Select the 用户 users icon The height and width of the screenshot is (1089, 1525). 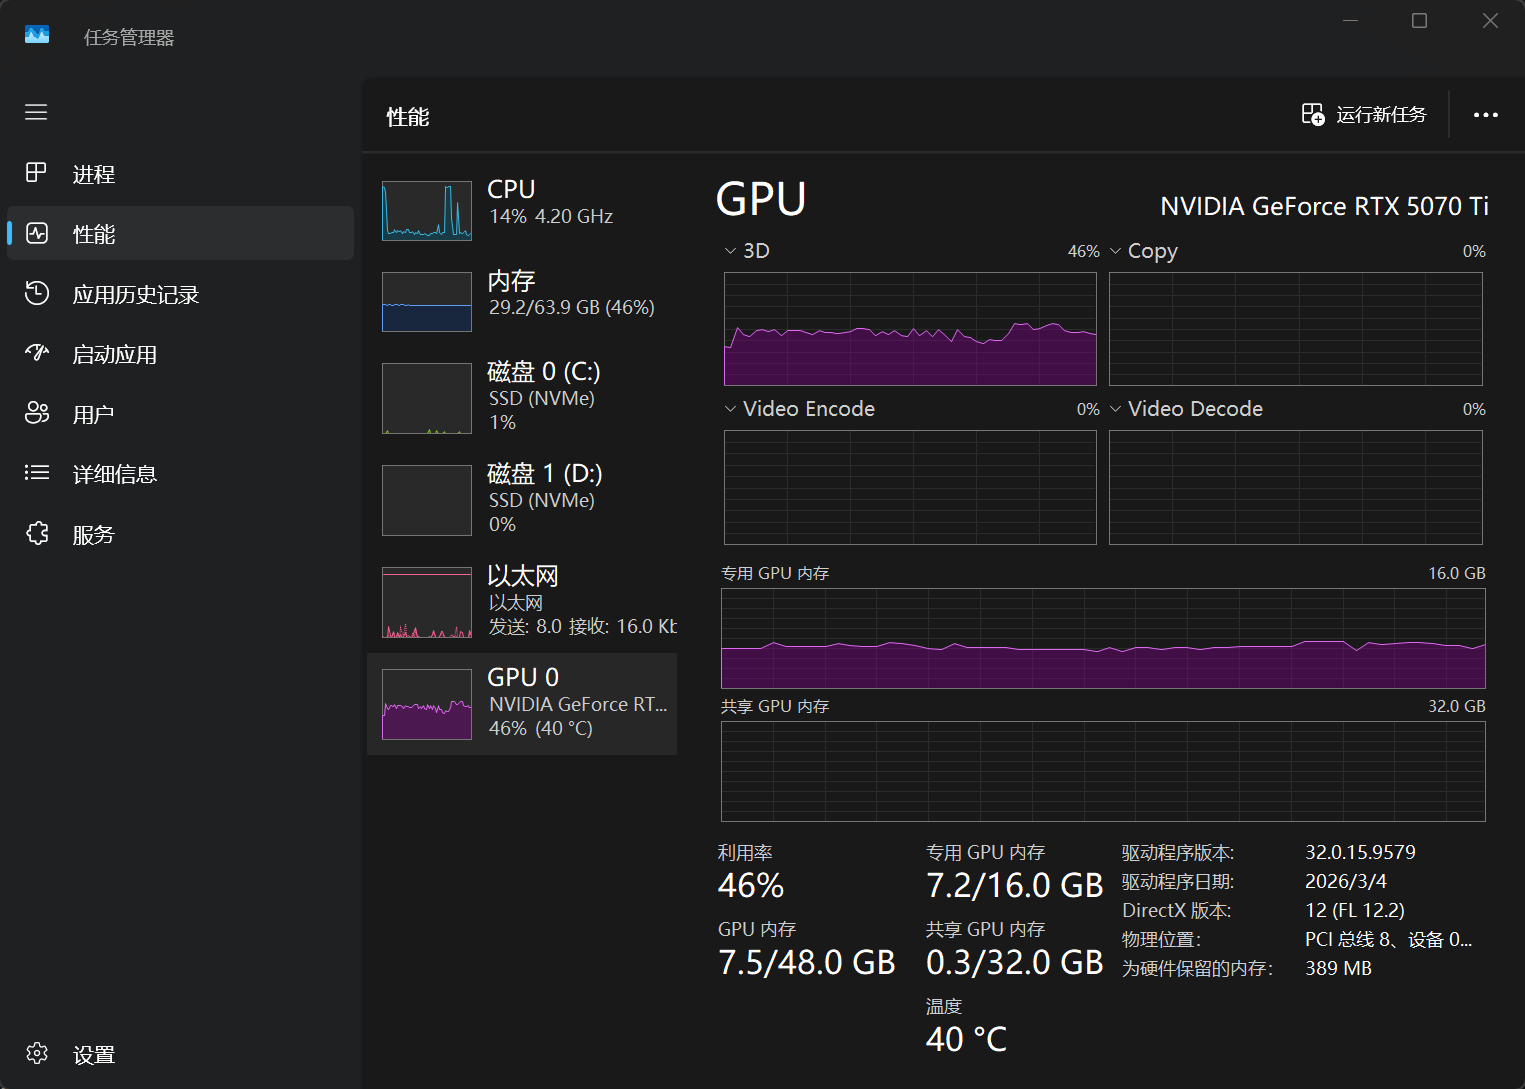click(x=36, y=413)
